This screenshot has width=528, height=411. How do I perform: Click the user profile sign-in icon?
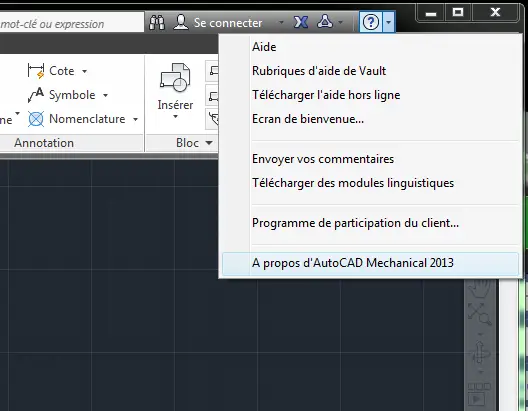tap(181, 22)
